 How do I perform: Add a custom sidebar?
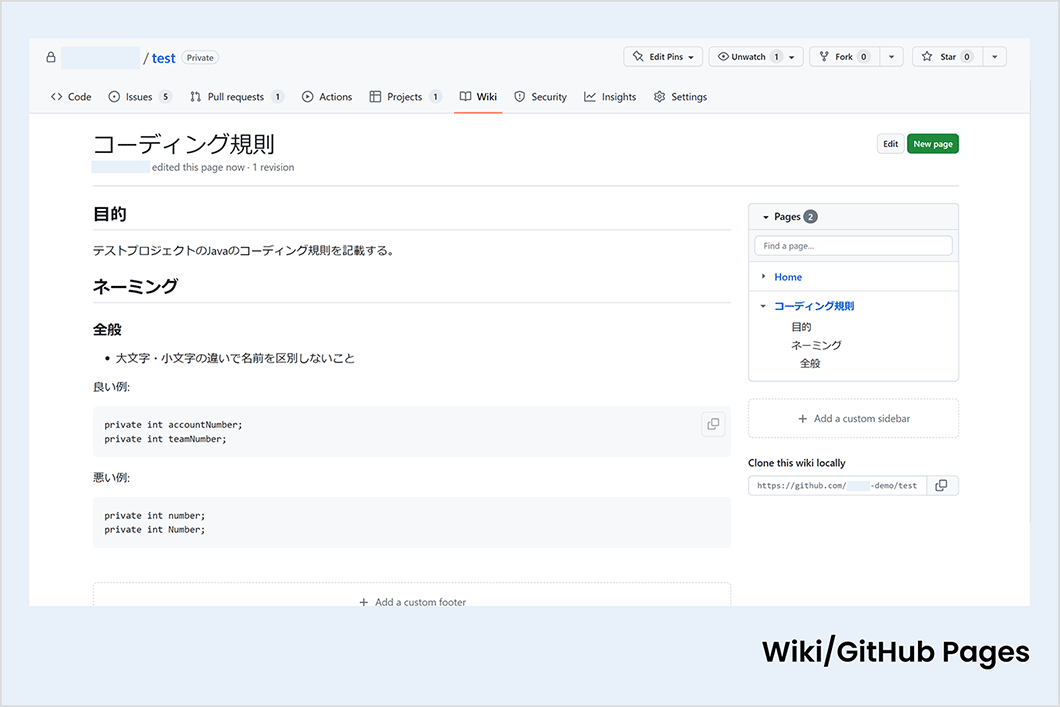pos(853,419)
